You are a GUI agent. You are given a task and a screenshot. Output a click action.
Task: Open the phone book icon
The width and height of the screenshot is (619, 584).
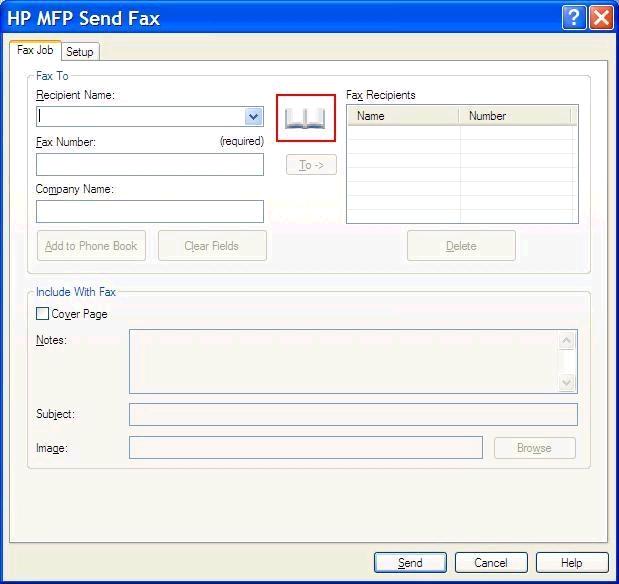[306, 118]
